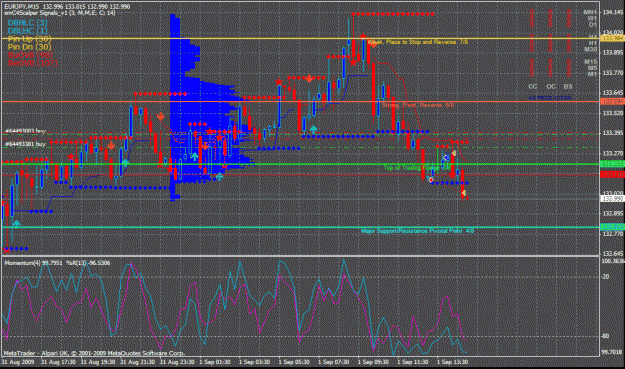
Task: Click the first #64493... buy order label
Action: [x=25, y=131]
